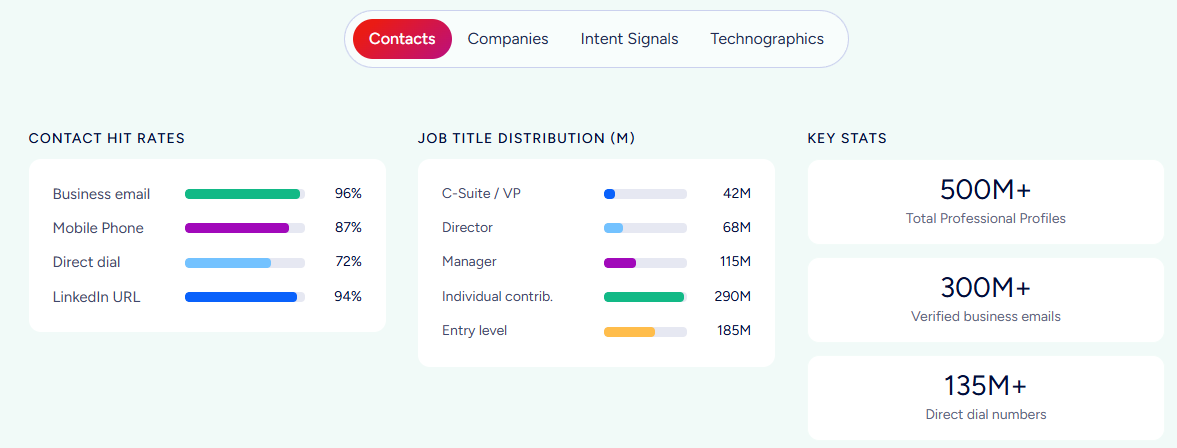The height and width of the screenshot is (448, 1177).
Task: Click the C-Suite / VP distribution bar
Action: (646, 194)
